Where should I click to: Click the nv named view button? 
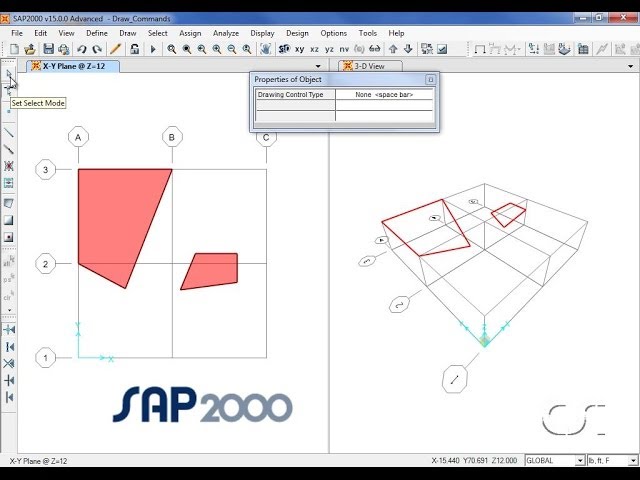pos(344,49)
